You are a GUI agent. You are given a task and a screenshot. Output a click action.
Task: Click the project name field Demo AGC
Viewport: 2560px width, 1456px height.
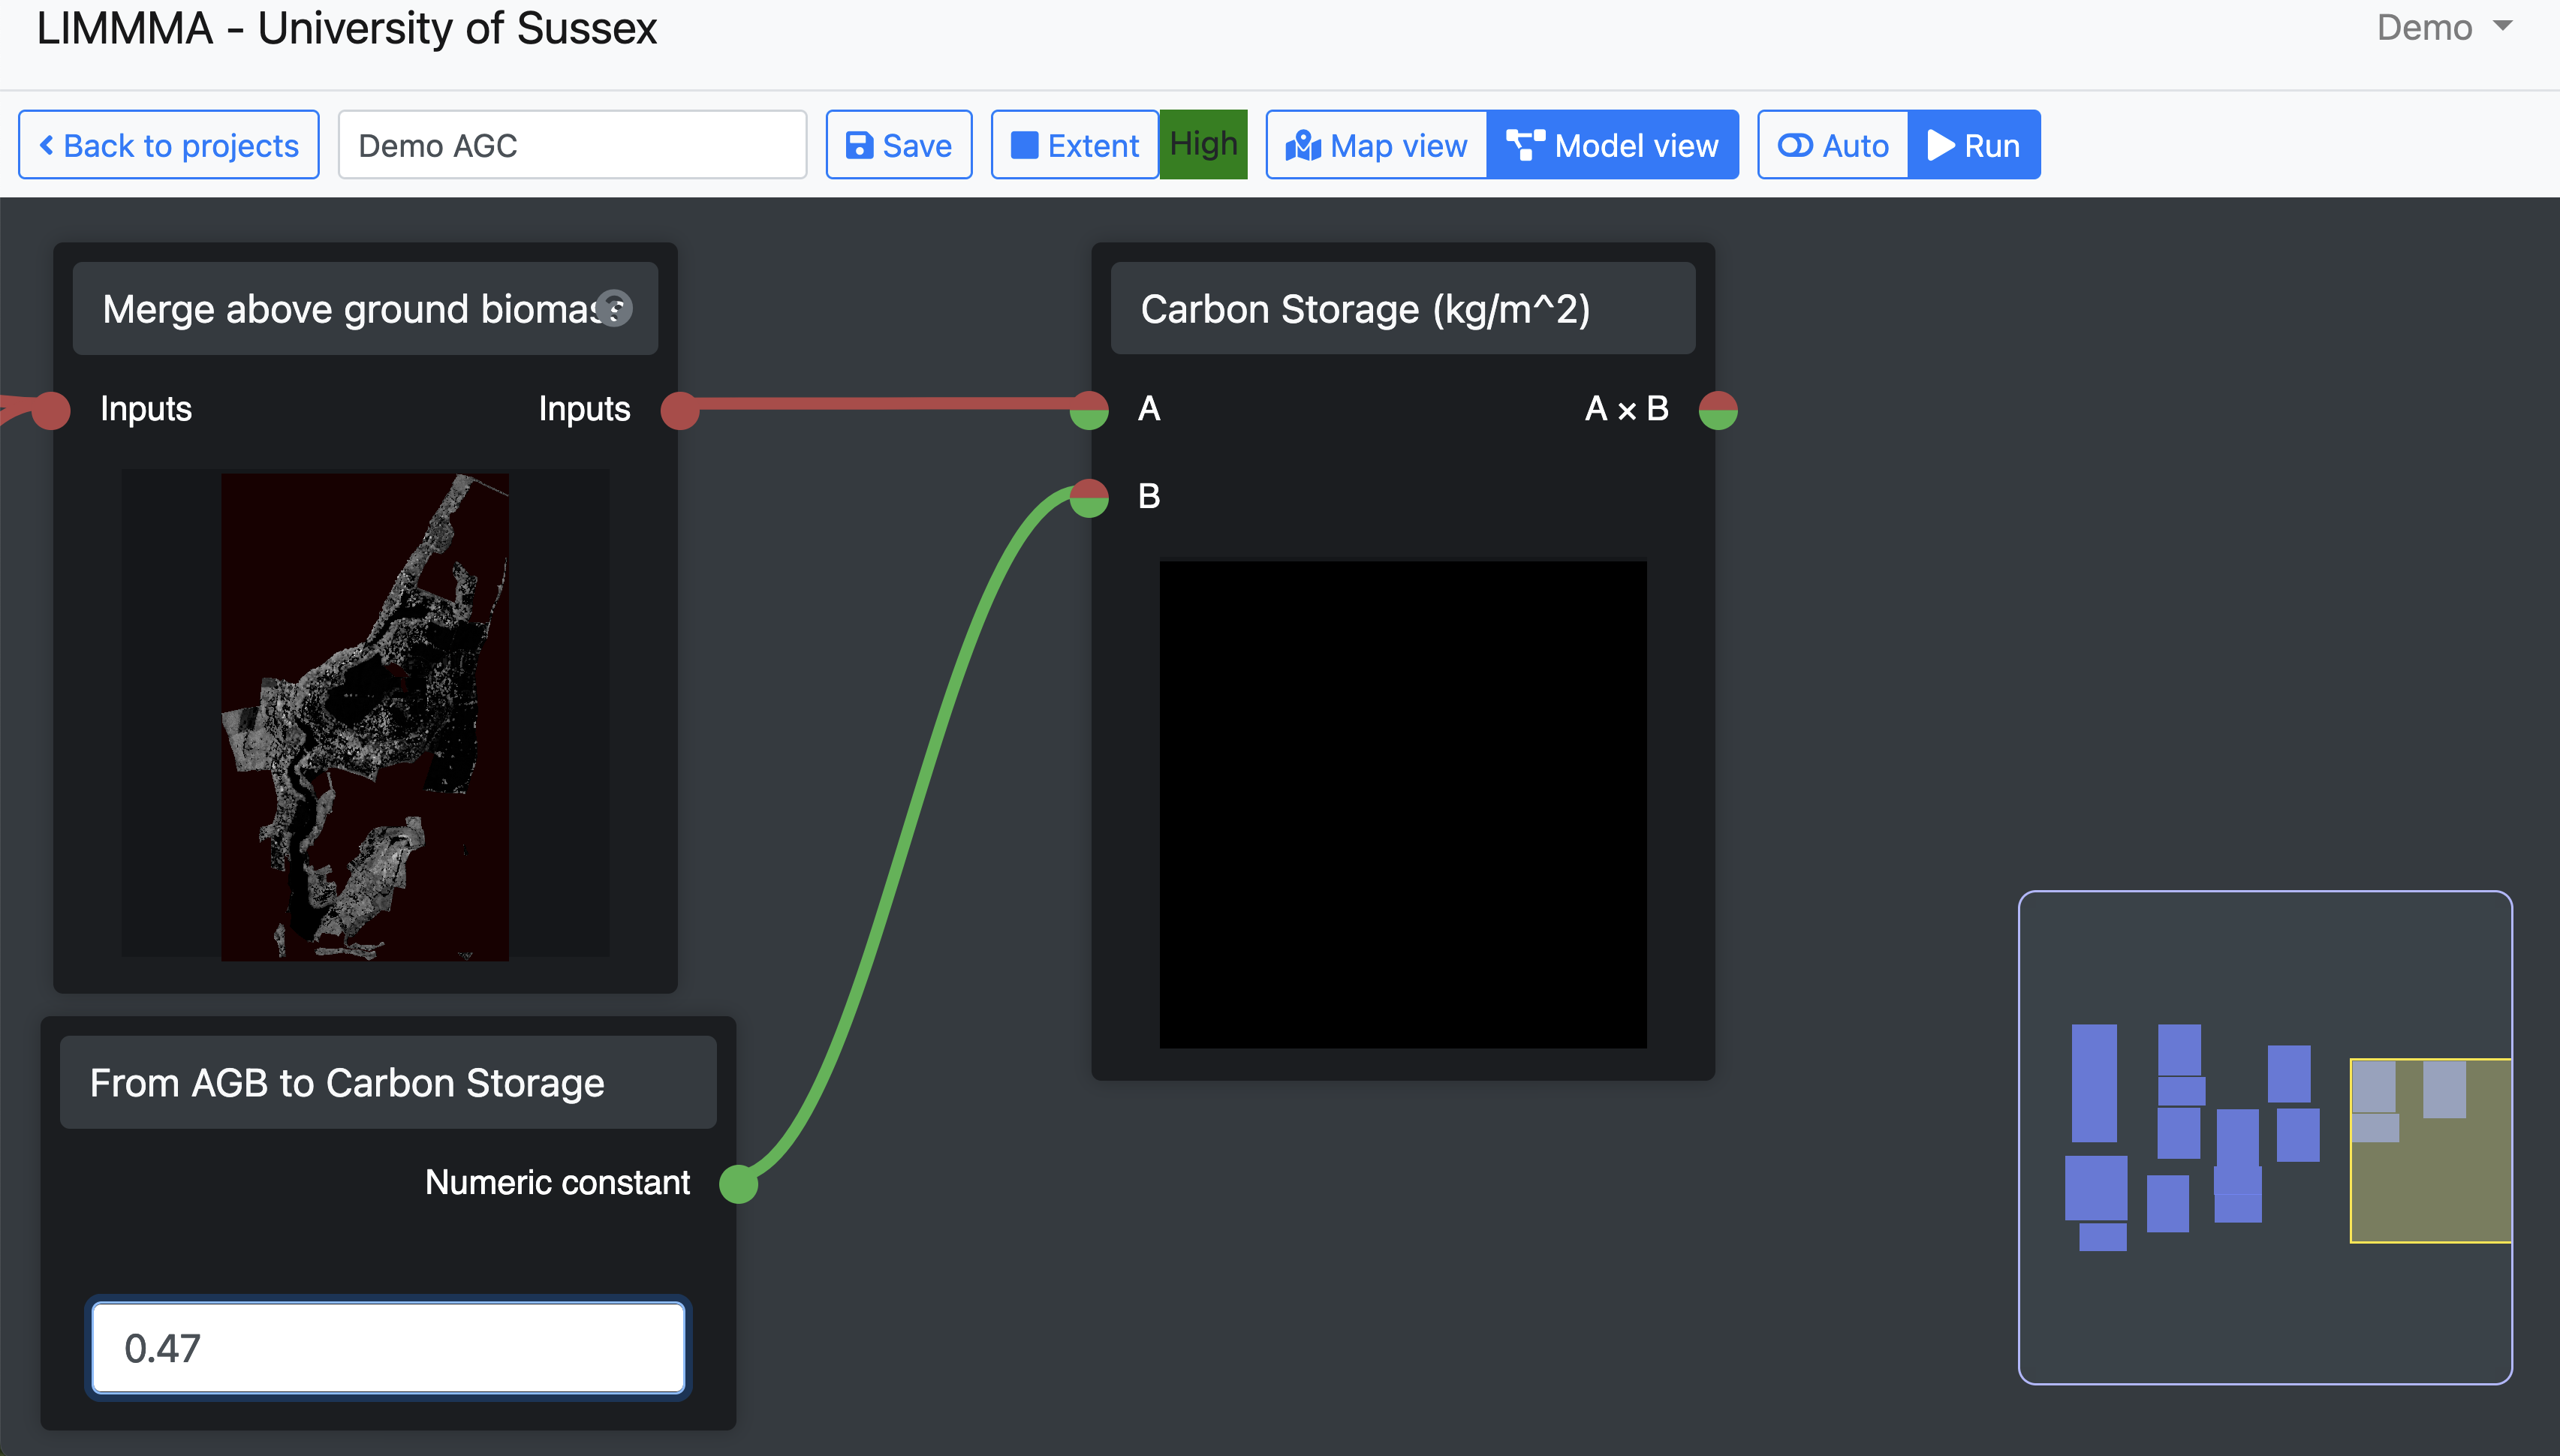pos(572,145)
